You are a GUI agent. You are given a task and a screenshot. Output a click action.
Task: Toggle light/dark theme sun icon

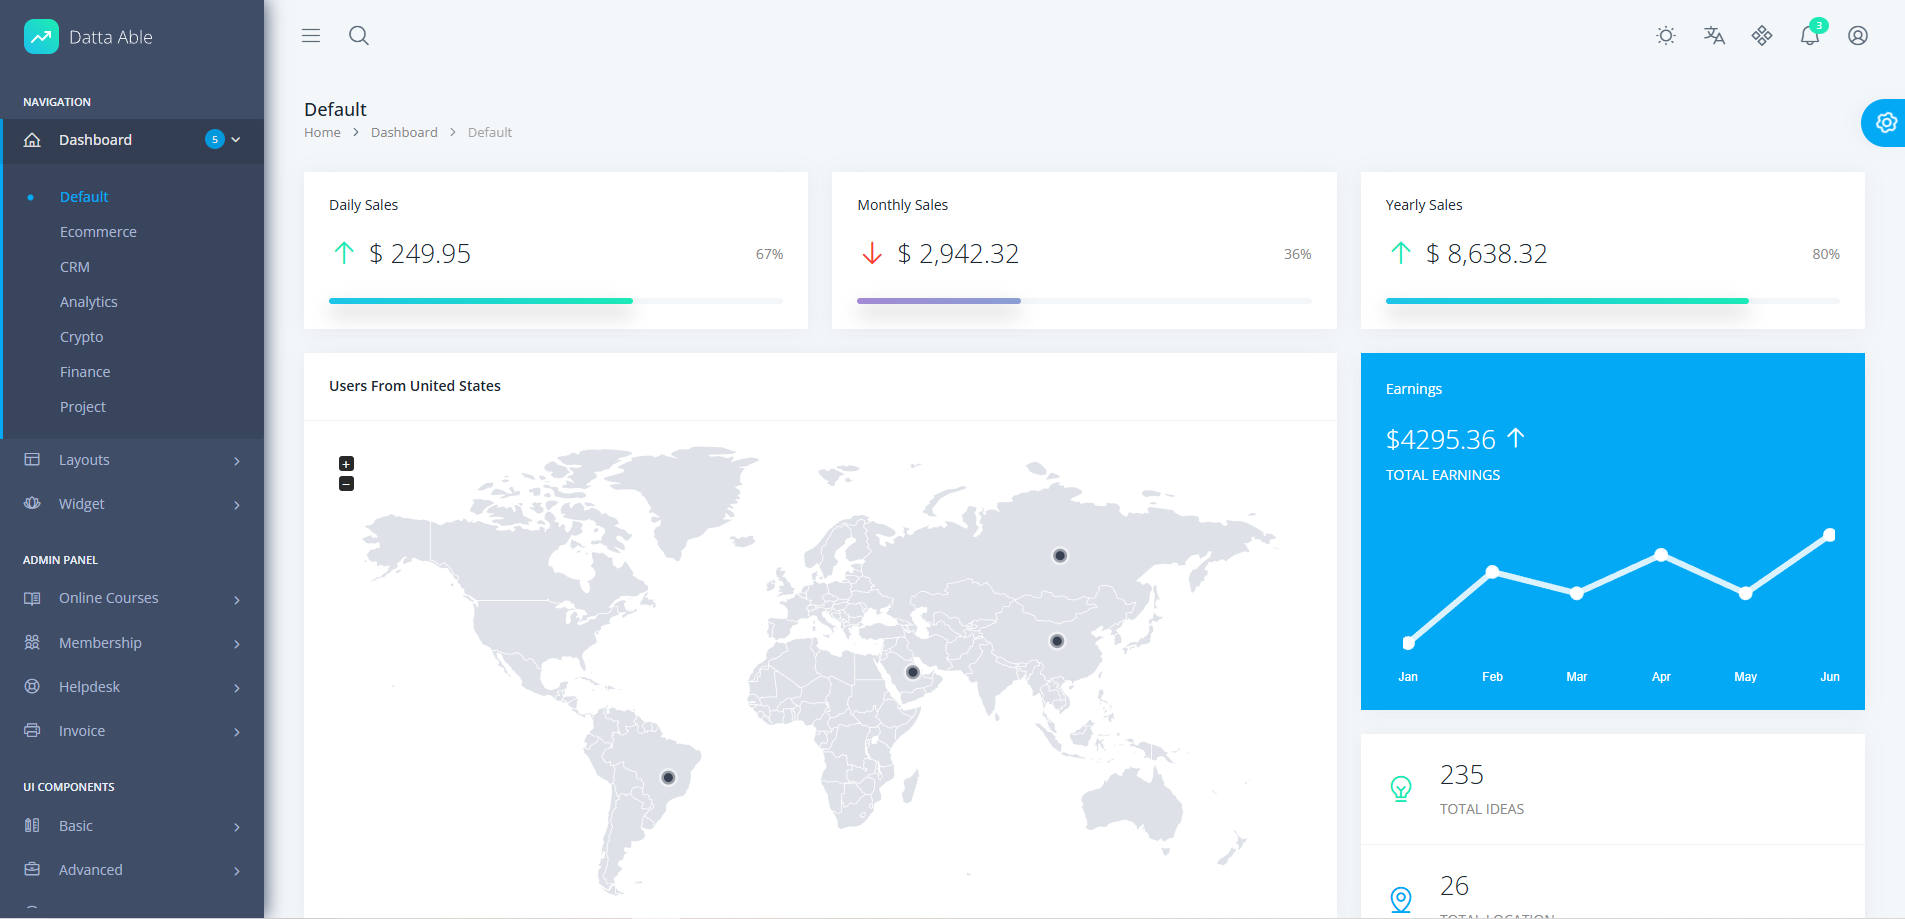click(1666, 36)
